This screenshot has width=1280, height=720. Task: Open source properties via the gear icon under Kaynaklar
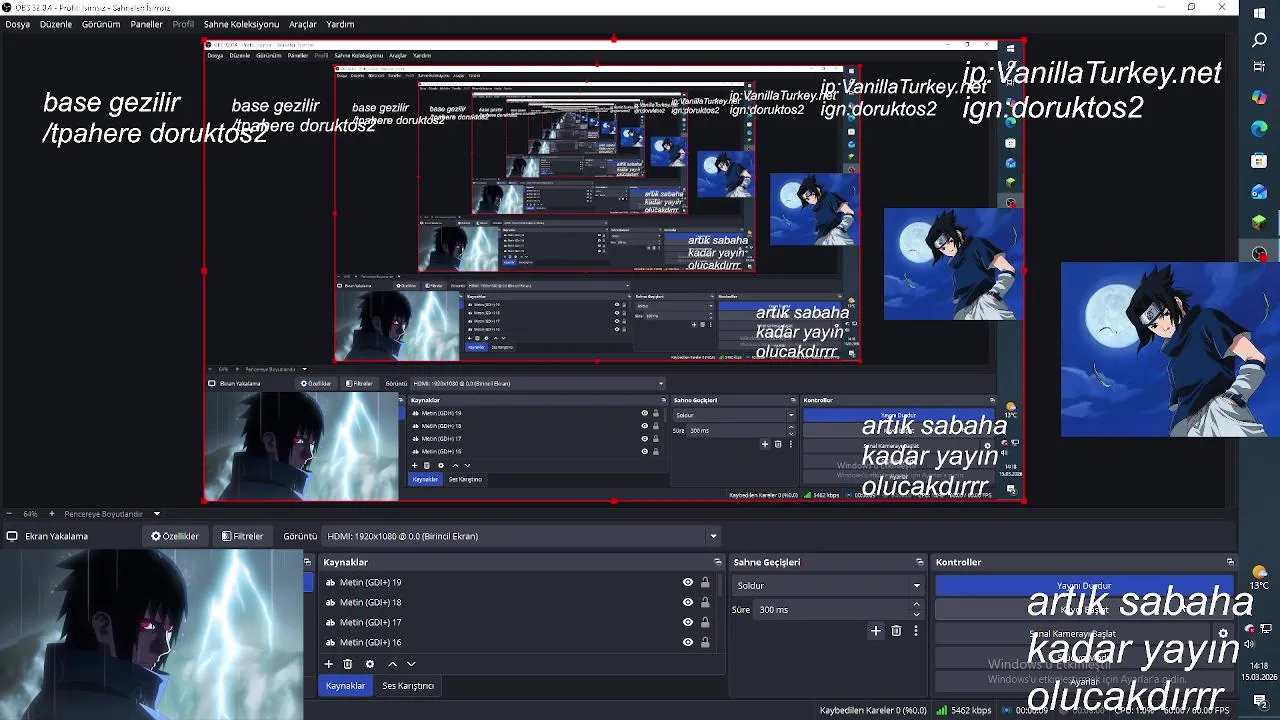click(x=370, y=664)
